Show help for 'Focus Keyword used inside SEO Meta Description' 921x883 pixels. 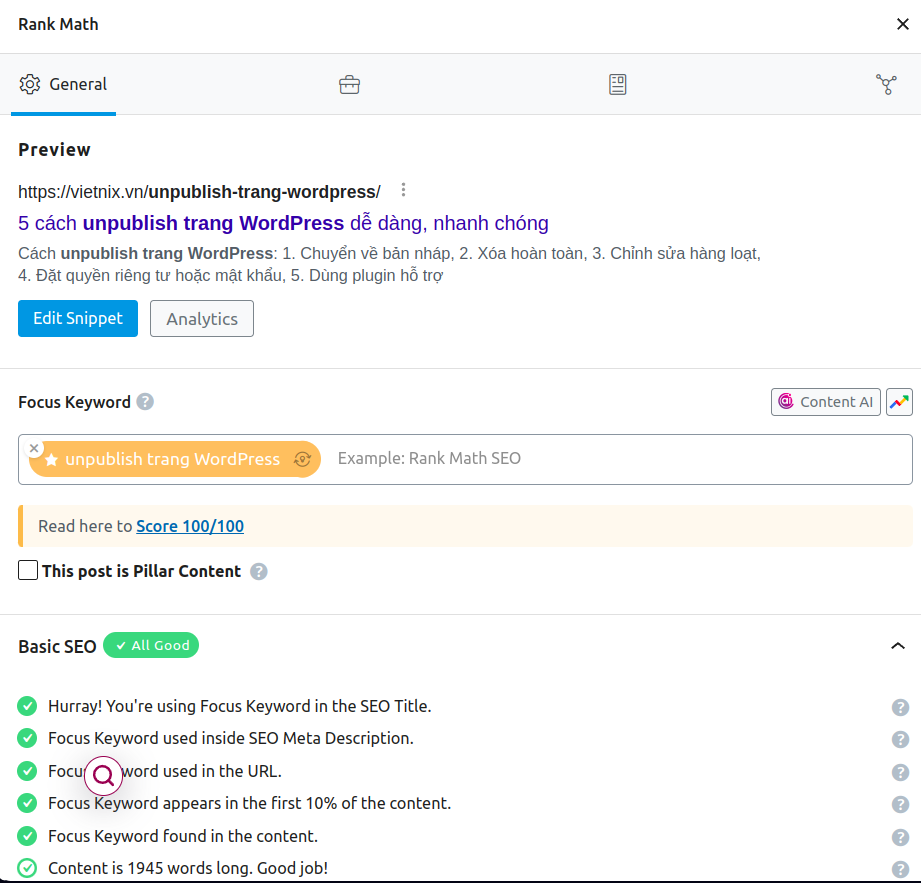(x=900, y=739)
